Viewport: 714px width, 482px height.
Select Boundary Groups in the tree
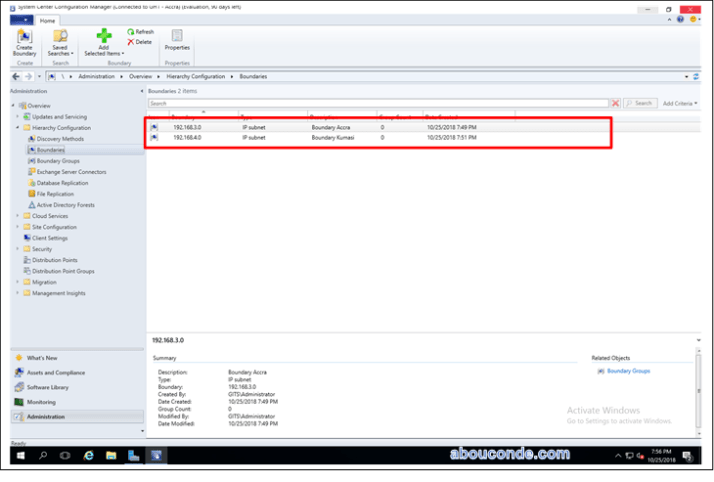(x=58, y=161)
